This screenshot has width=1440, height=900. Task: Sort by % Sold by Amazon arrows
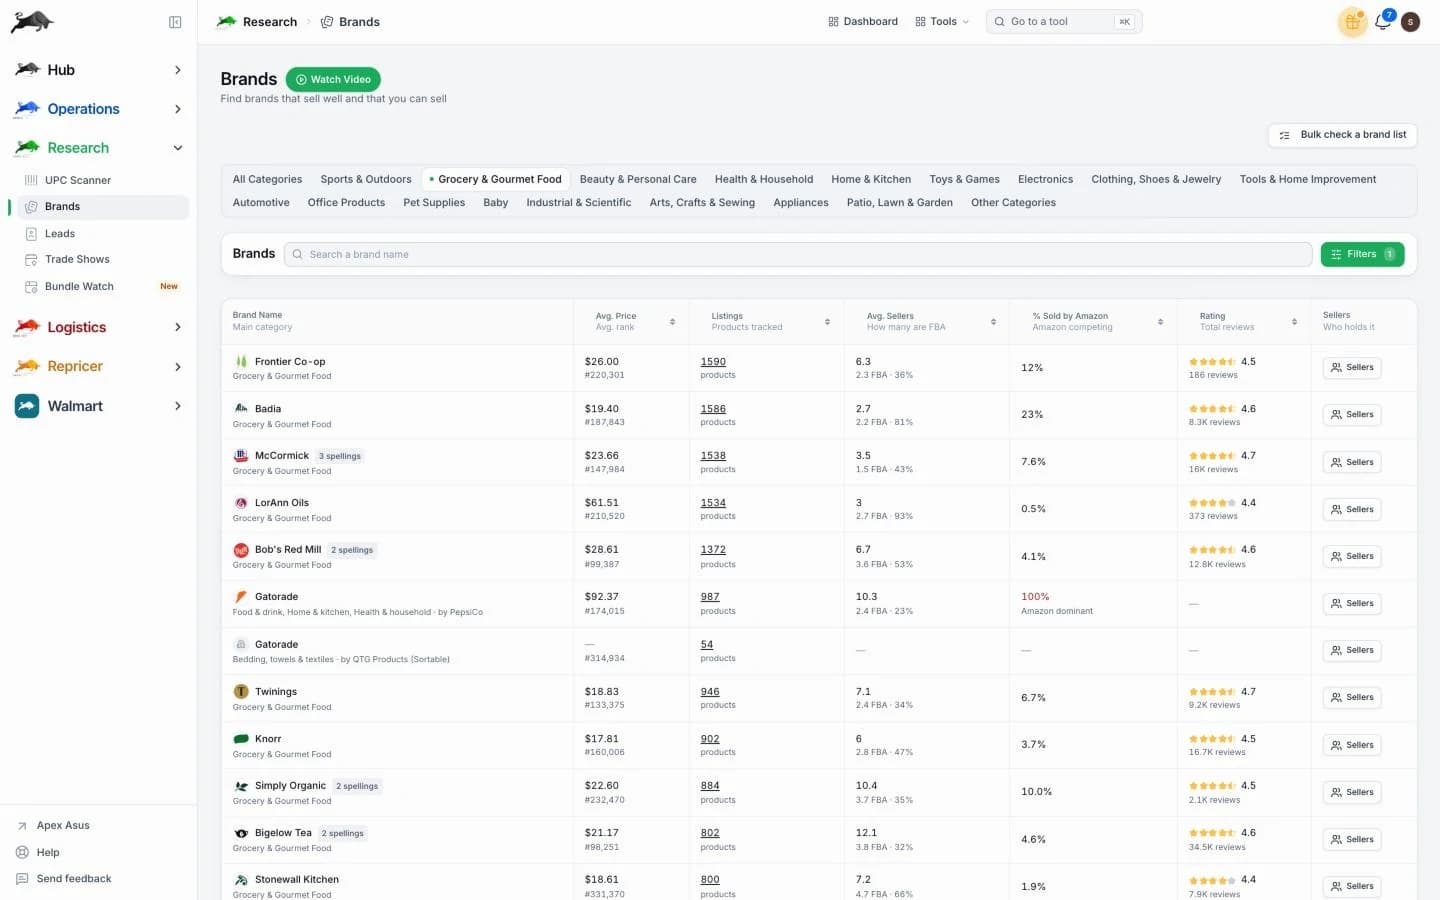(x=1160, y=321)
